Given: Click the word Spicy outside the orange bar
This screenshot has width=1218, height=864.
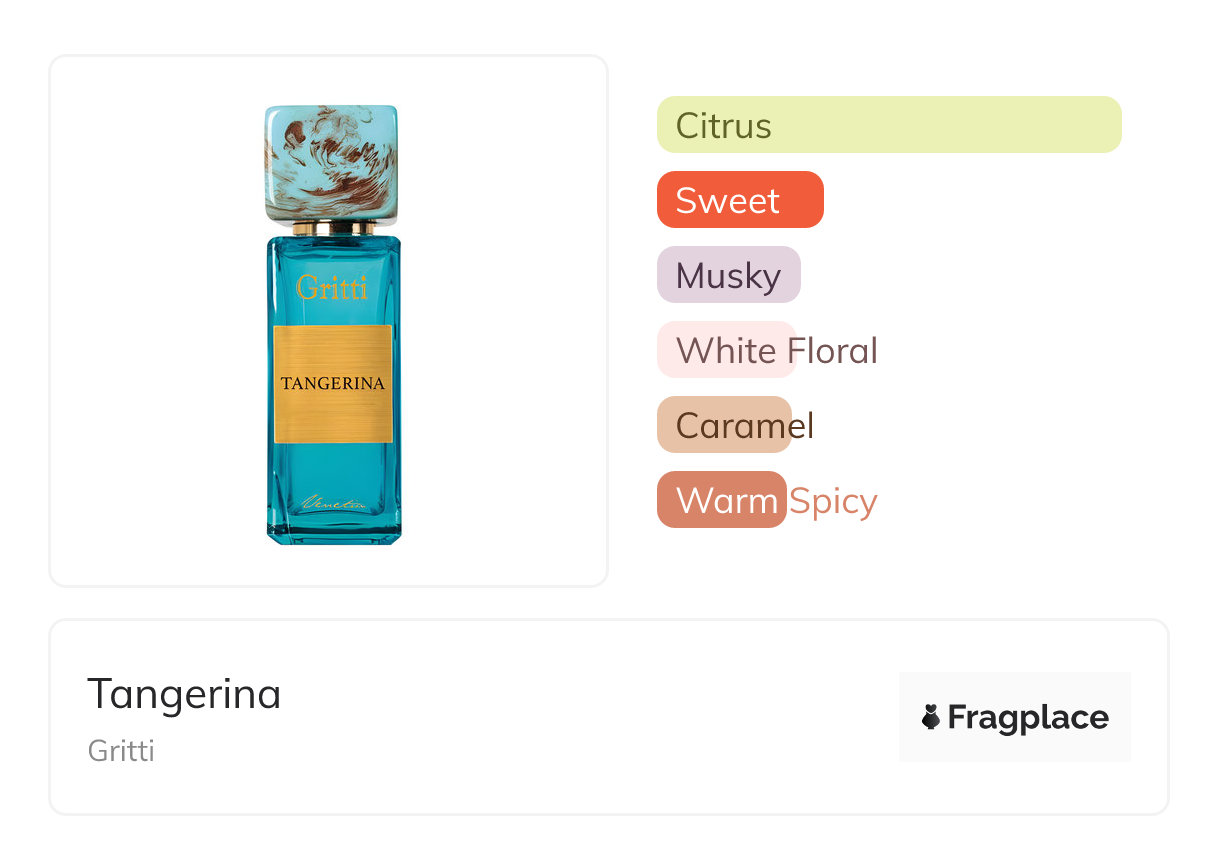Looking at the screenshot, I should coord(833,501).
